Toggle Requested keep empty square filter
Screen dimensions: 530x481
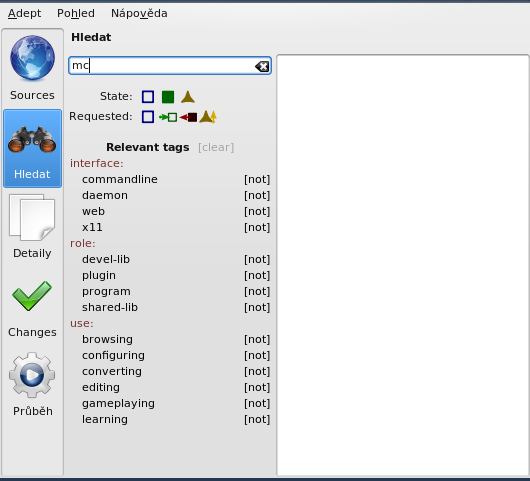tap(148, 117)
